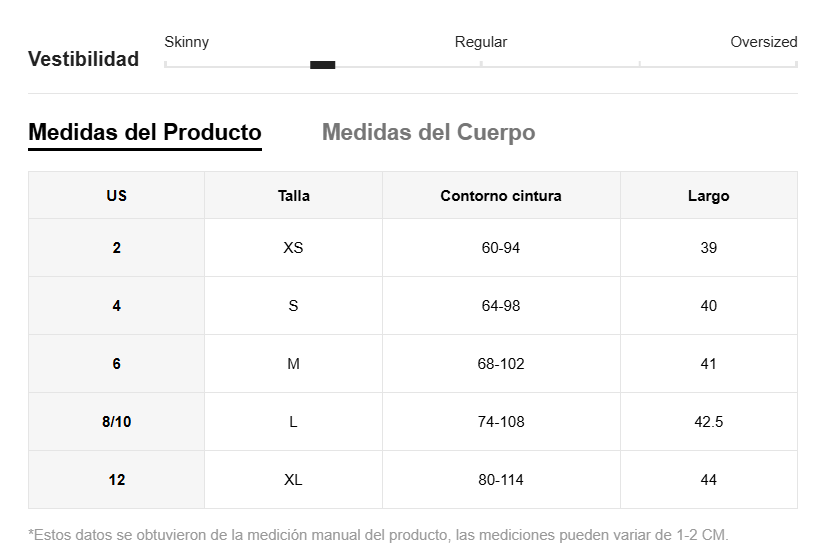Image resolution: width=822 pixels, height=560 pixels.
Task: Click the 42.5 length value
Action: [x=708, y=422]
